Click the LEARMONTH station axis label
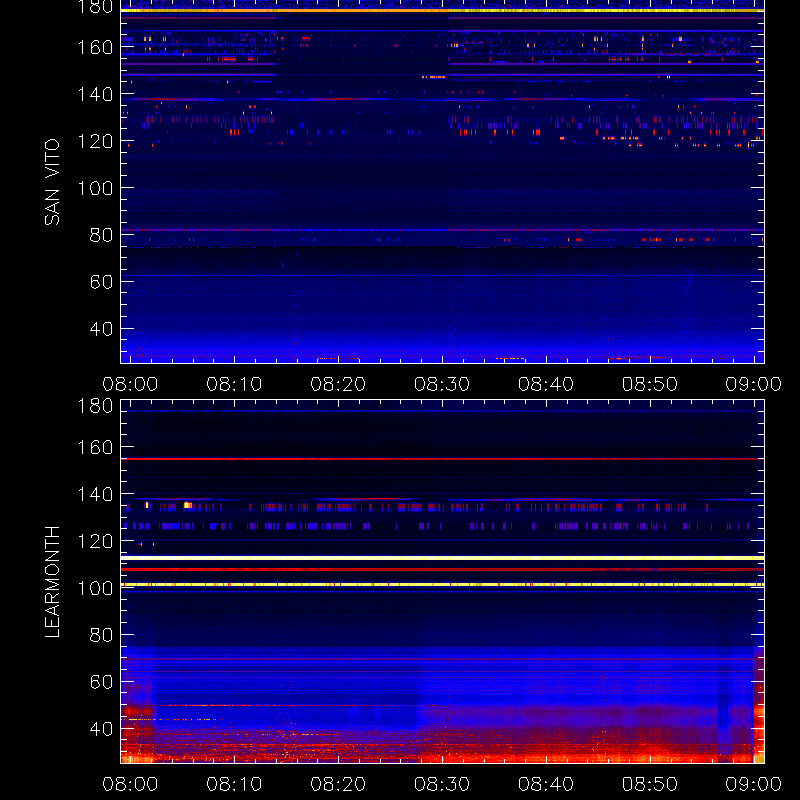Viewport: 800px width, 800px height. [x=52, y=582]
